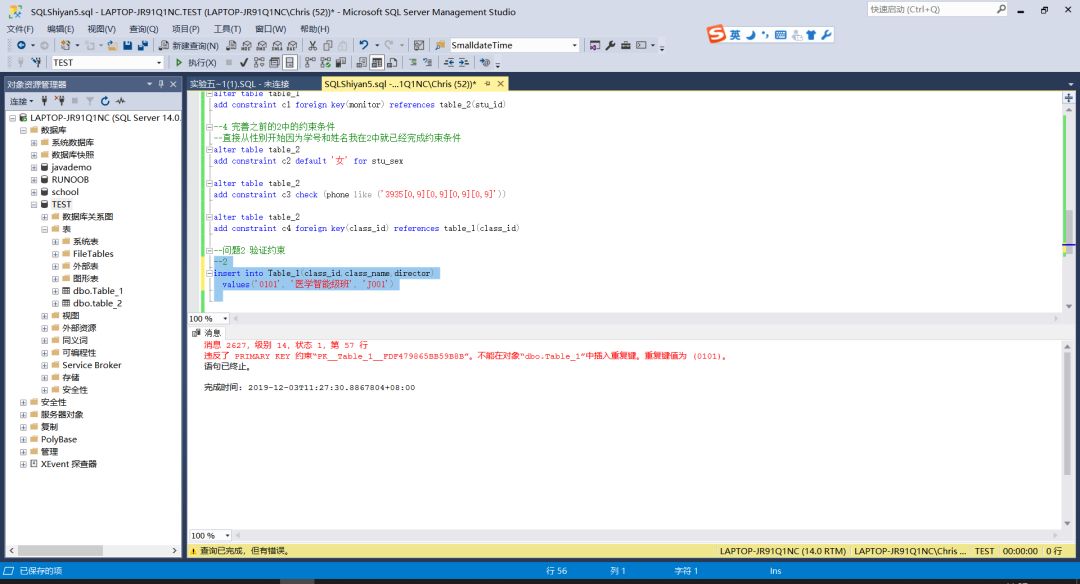Open the 查询(Q) menu
Screen dimensions: 1080x584
coord(143,29)
